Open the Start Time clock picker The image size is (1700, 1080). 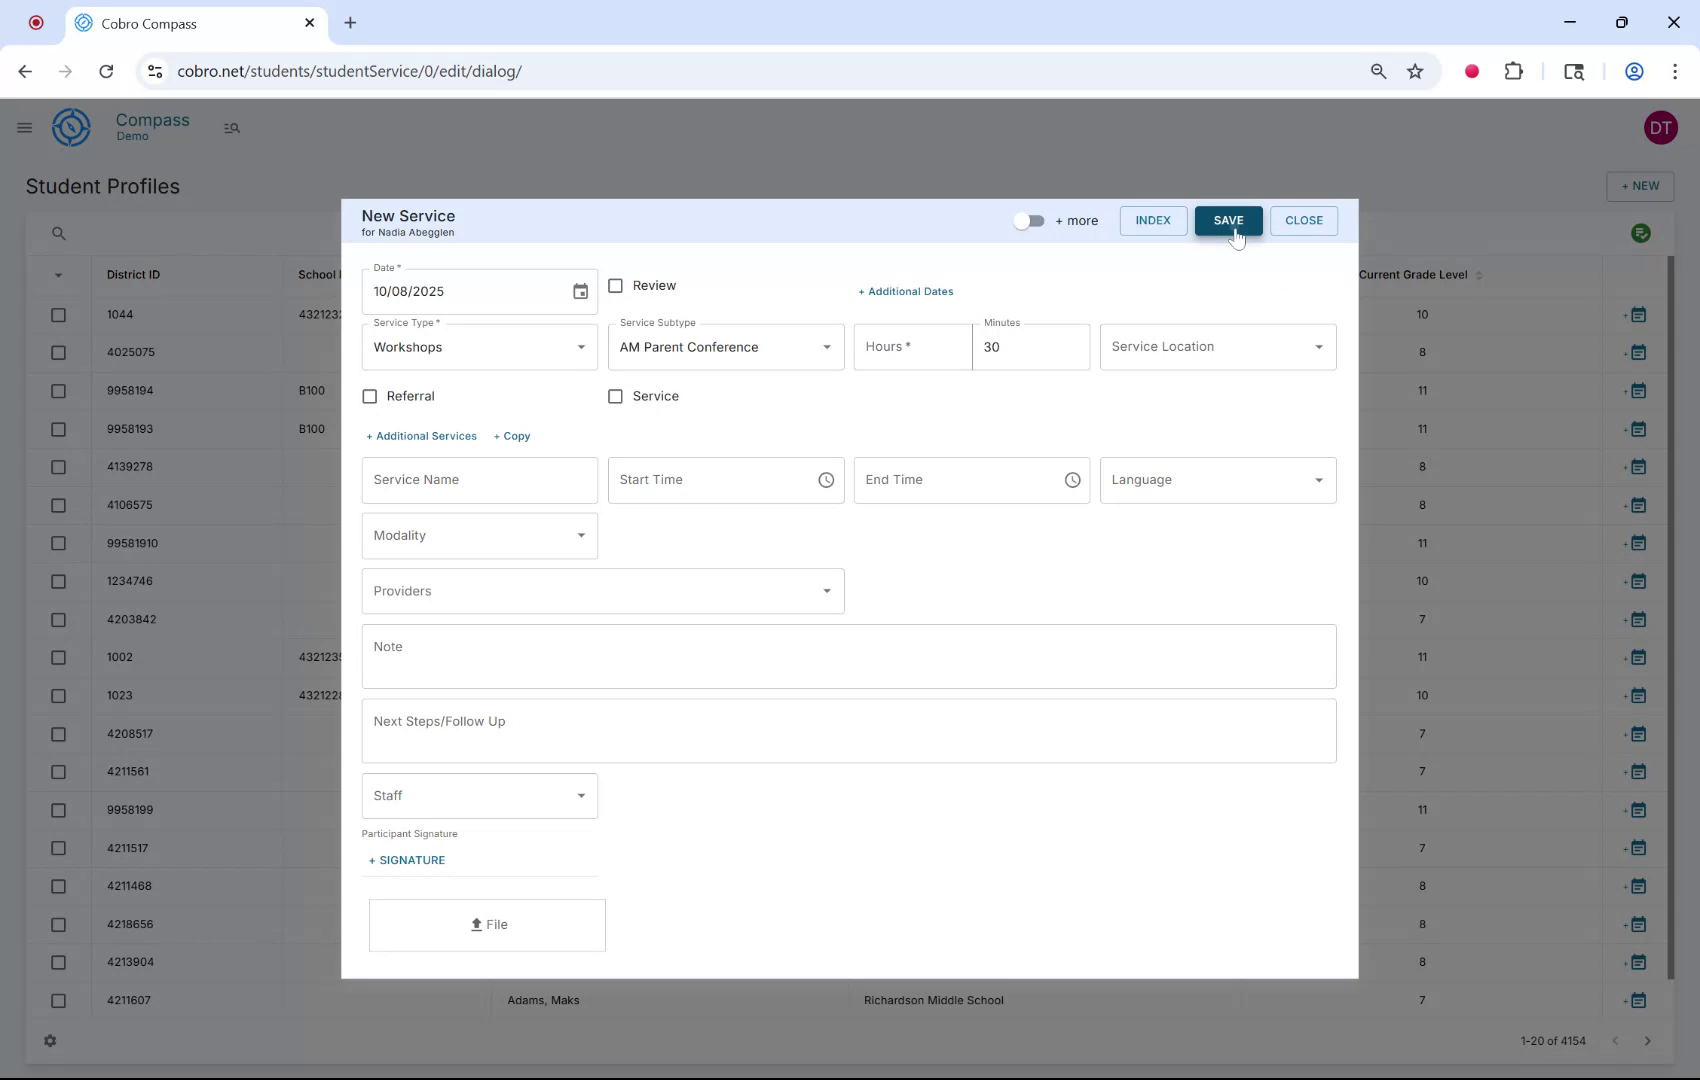[x=826, y=480]
